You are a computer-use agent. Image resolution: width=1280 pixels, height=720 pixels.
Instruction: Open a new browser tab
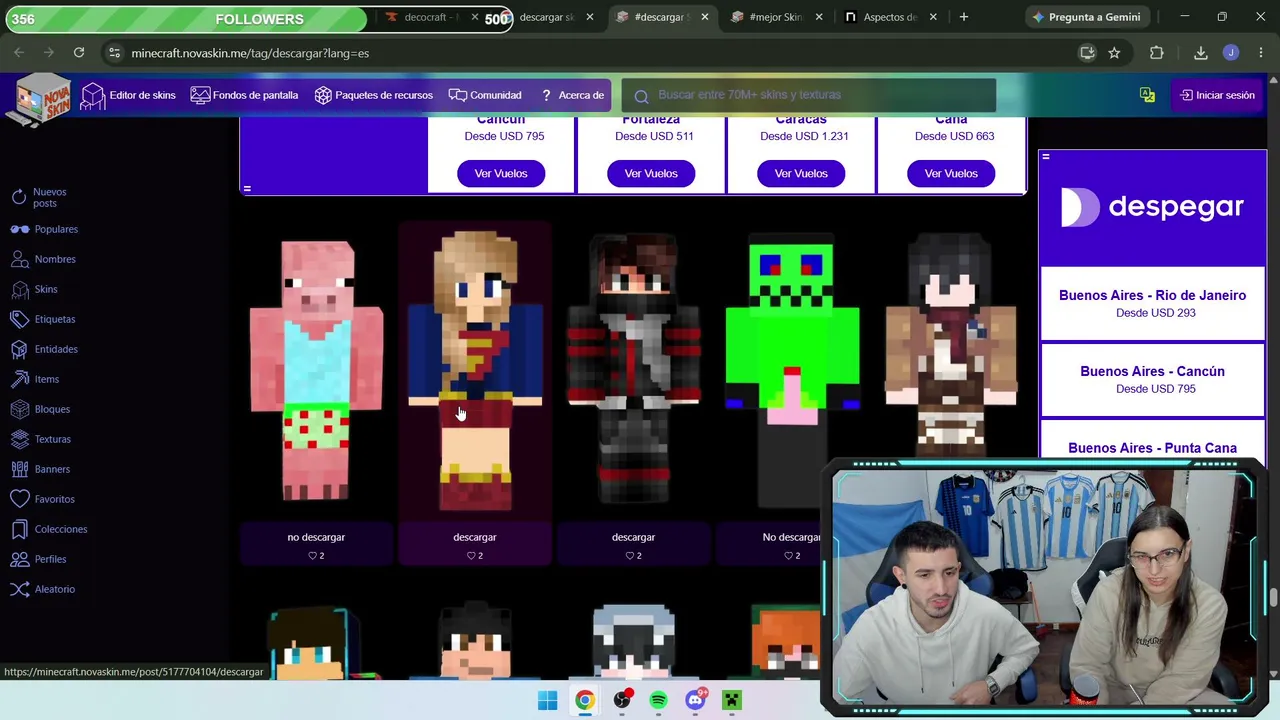pos(964,17)
